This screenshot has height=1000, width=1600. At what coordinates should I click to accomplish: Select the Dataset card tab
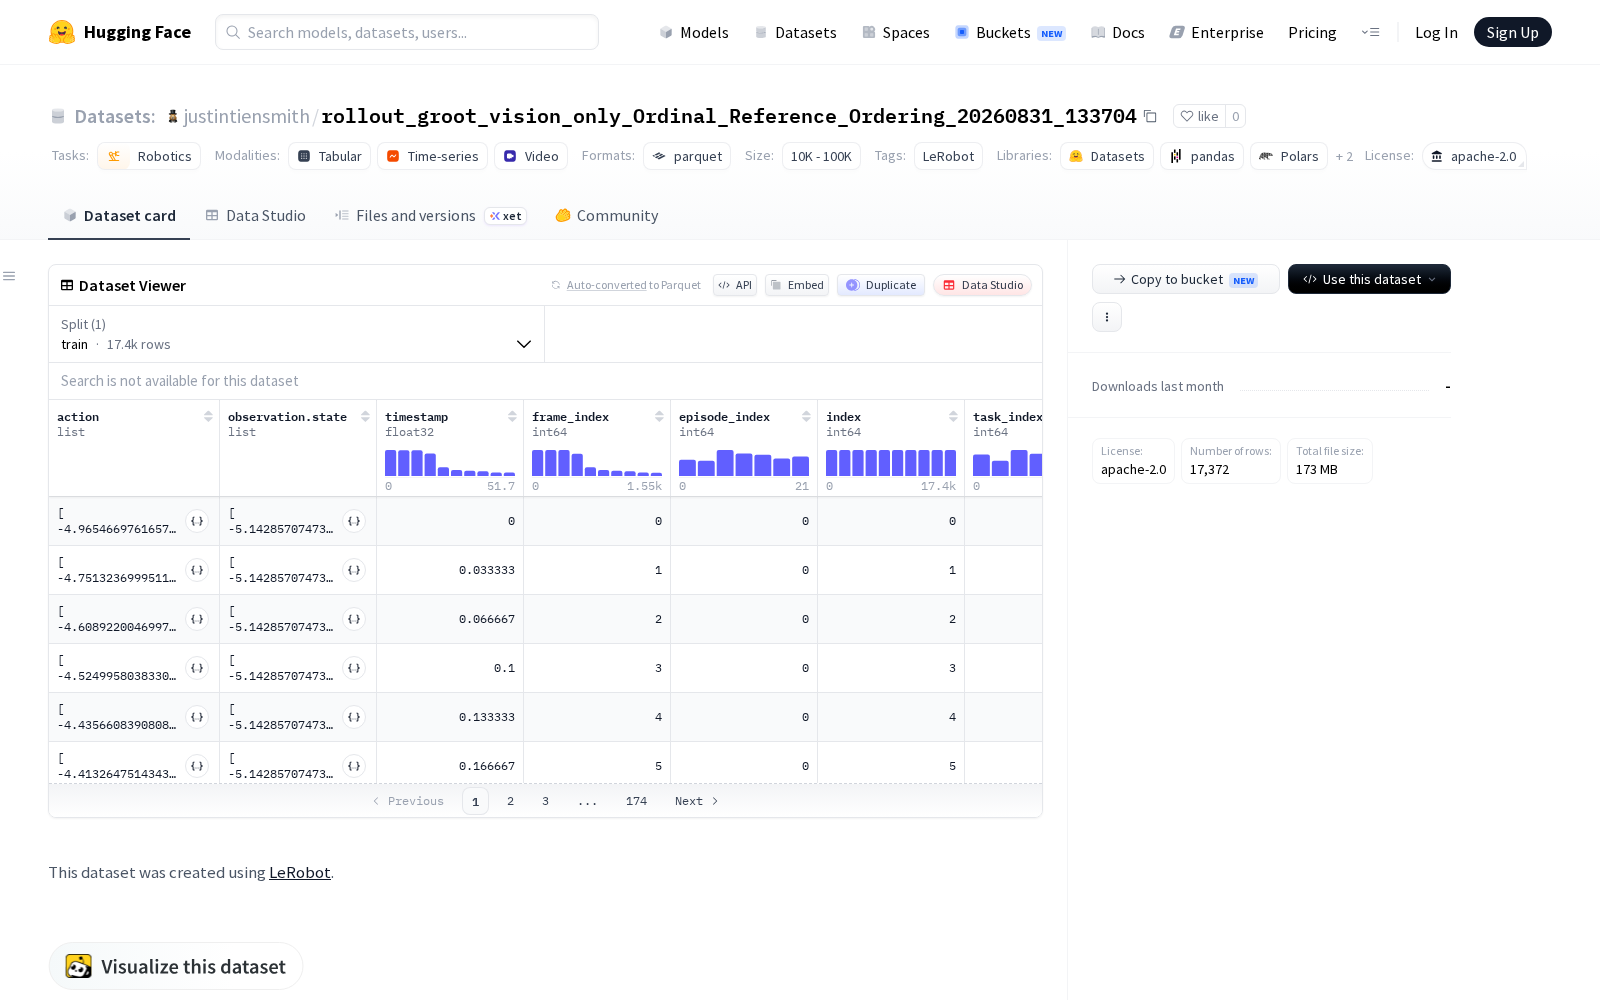[x=119, y=215]
